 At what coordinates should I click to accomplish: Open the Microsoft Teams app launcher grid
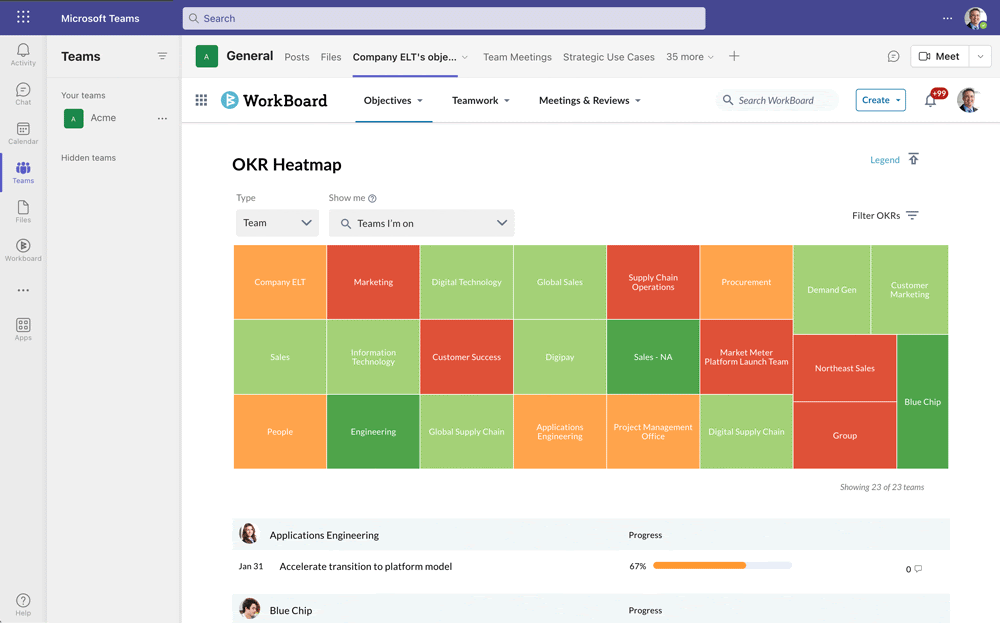coord(23,18)
